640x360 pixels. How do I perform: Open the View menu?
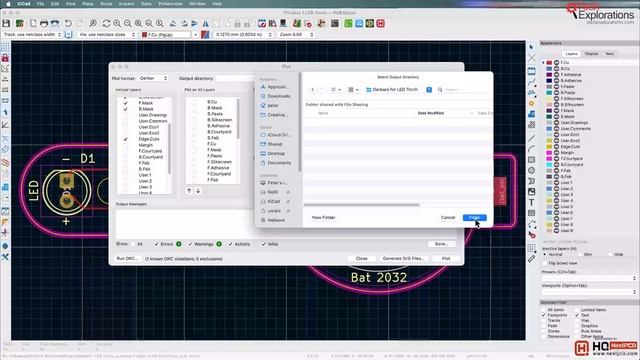coord(70,4)
